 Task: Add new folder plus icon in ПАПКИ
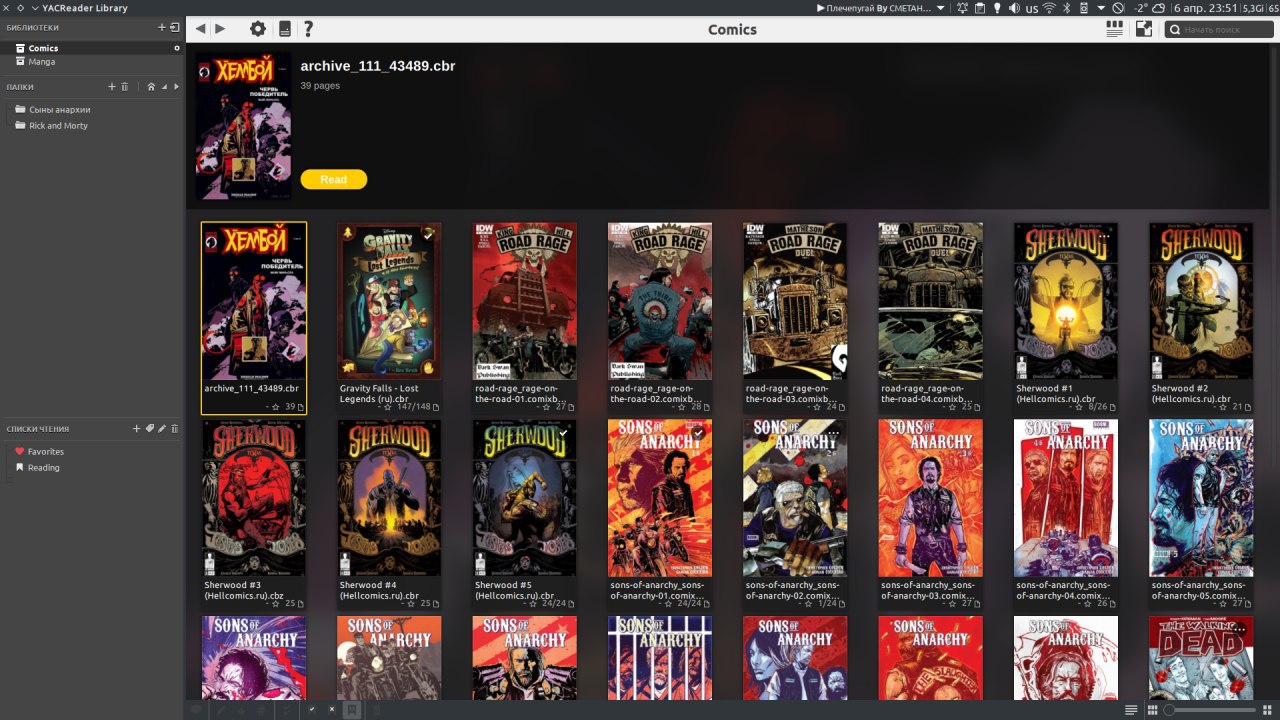(x=112, y=87)
